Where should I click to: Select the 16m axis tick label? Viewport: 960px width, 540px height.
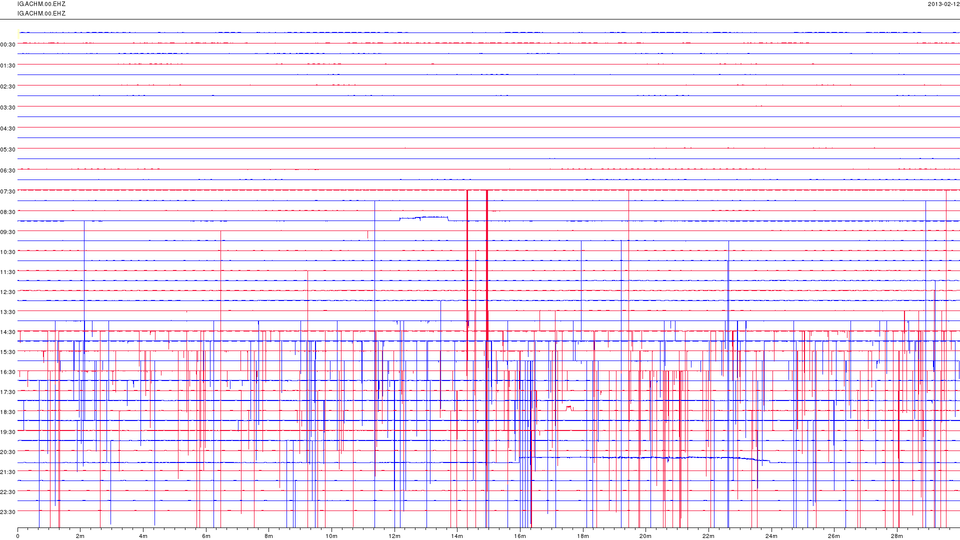[x=520, y=536]
